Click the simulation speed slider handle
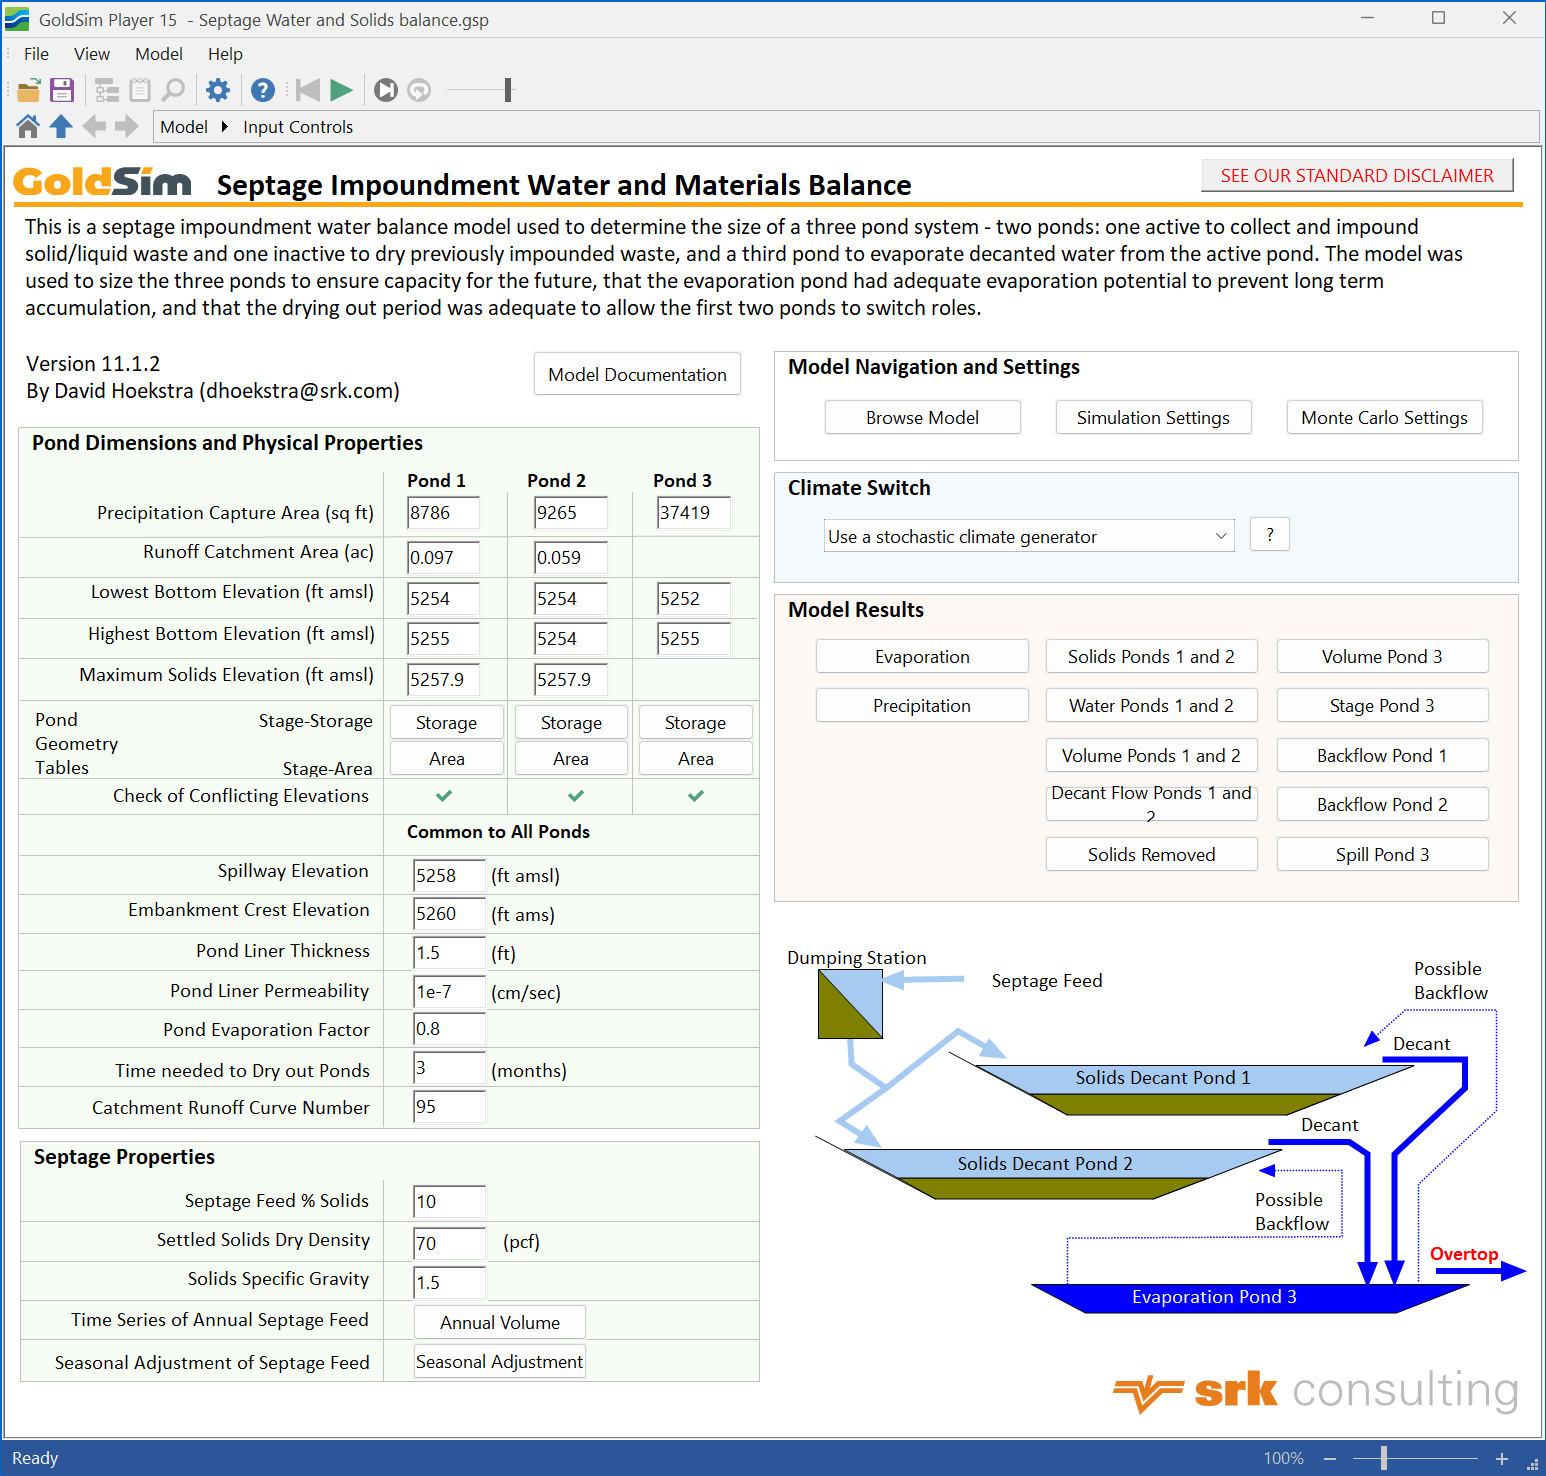Screen dimensions: 1546x1476 (508, 90)
